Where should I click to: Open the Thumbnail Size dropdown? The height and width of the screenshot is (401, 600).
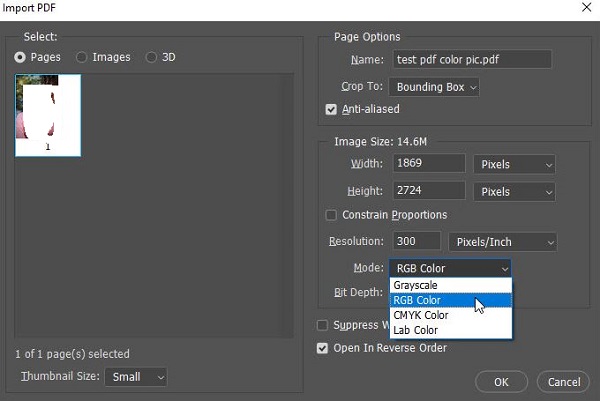pos(139,377)
